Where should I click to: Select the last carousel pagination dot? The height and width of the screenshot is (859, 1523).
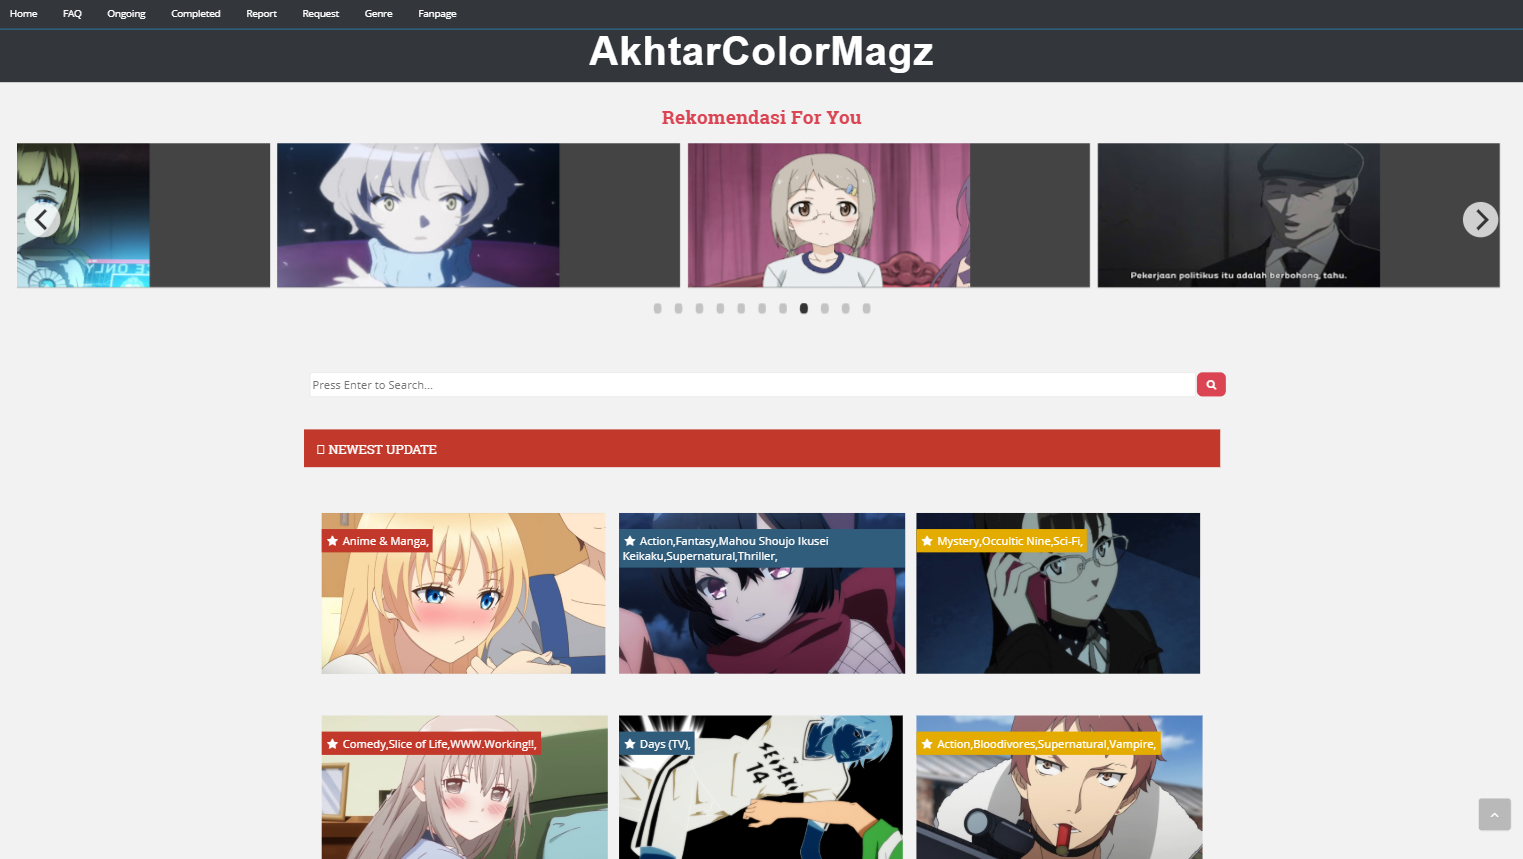tap(866, 308)
